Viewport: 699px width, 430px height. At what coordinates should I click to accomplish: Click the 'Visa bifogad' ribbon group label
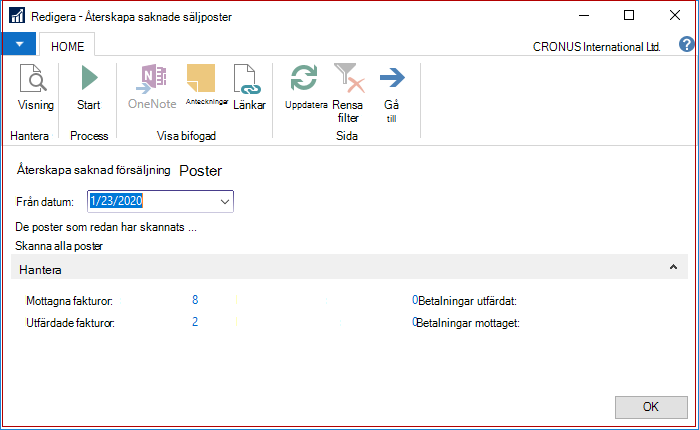(186, 136)
